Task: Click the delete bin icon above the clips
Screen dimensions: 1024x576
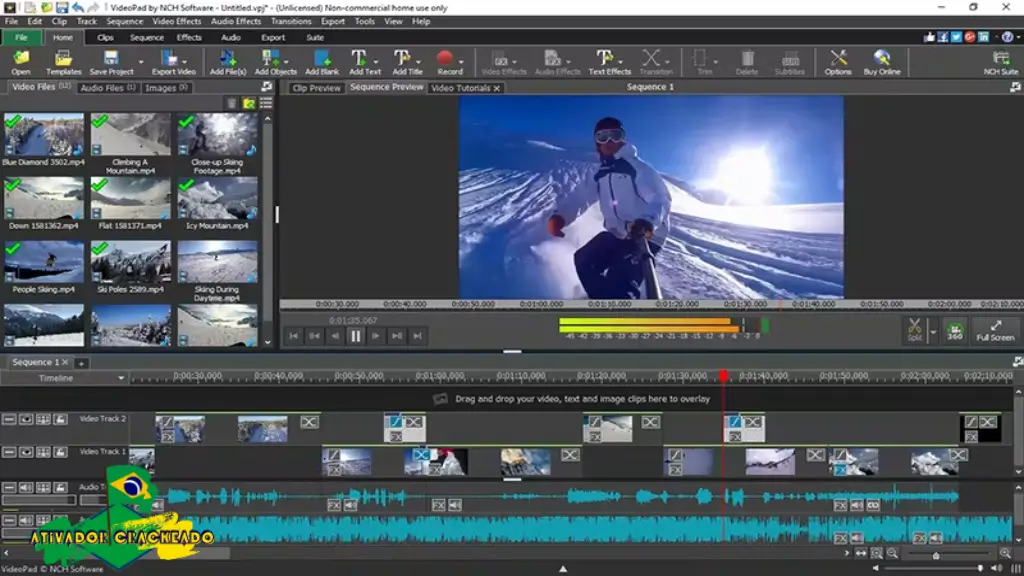Action: [232, 103]
